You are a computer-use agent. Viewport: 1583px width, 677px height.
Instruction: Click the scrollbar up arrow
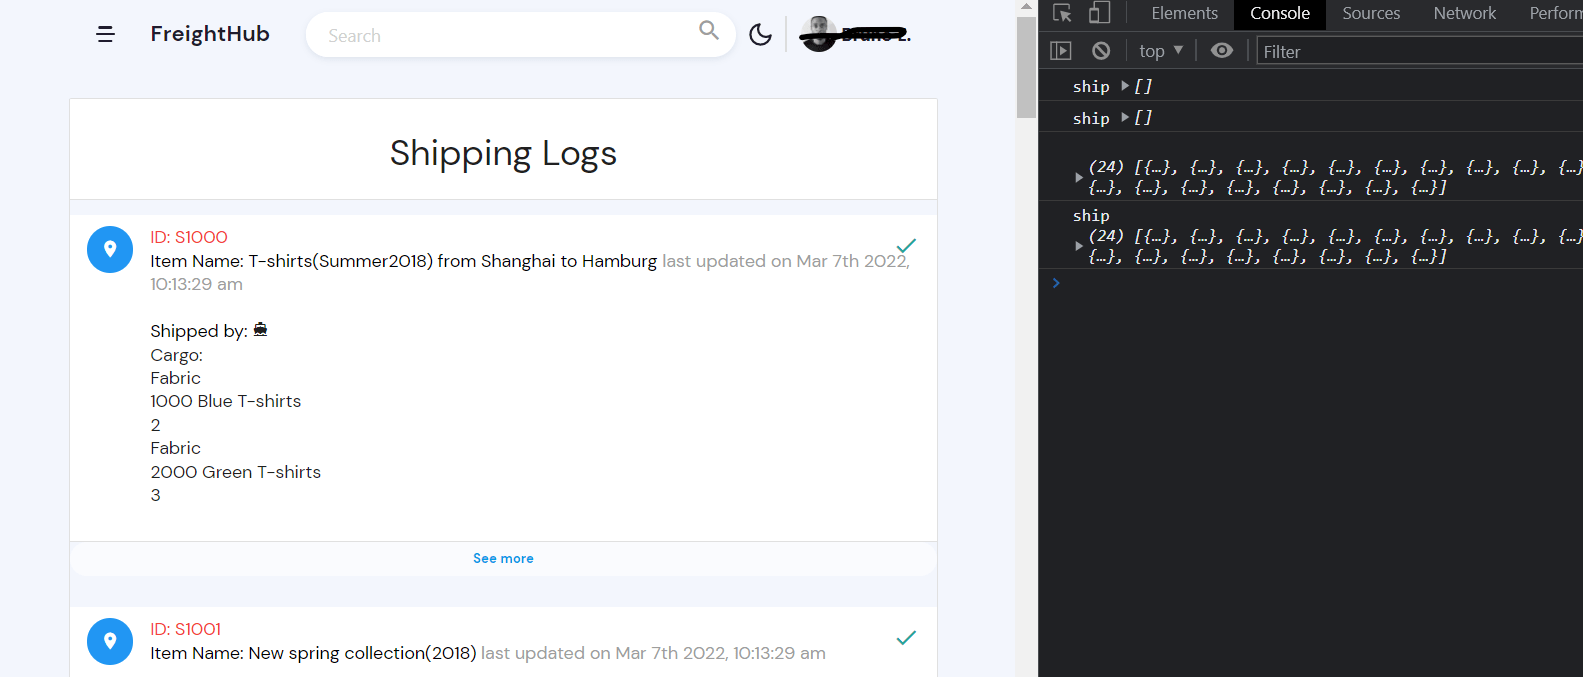pos(1026,7)
